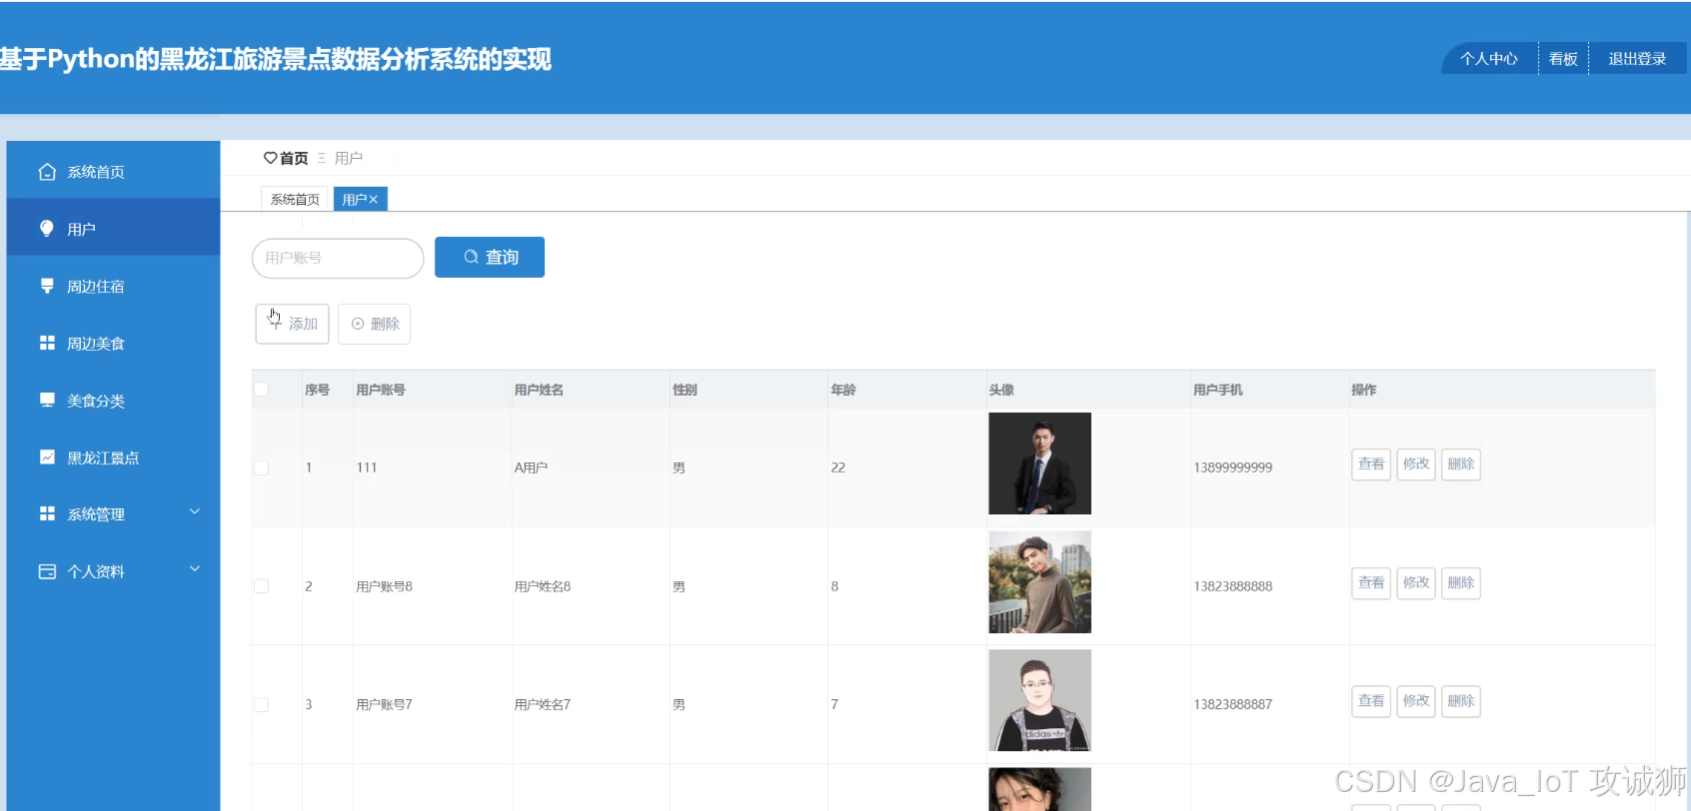Image resolution: width=1691 pixels, height=811 pixels.
Task: Click the 用户手机 column header
Action: pos(1218,390)
